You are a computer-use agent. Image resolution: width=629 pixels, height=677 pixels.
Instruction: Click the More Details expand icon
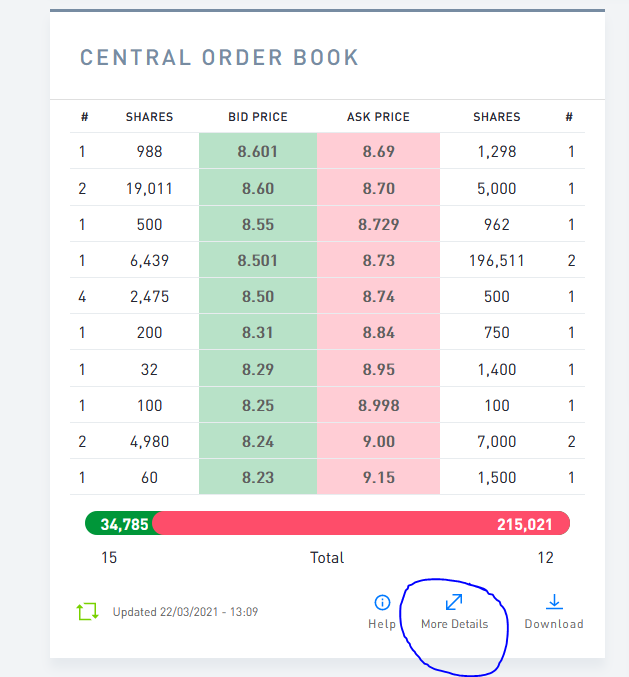pos(454,602)
